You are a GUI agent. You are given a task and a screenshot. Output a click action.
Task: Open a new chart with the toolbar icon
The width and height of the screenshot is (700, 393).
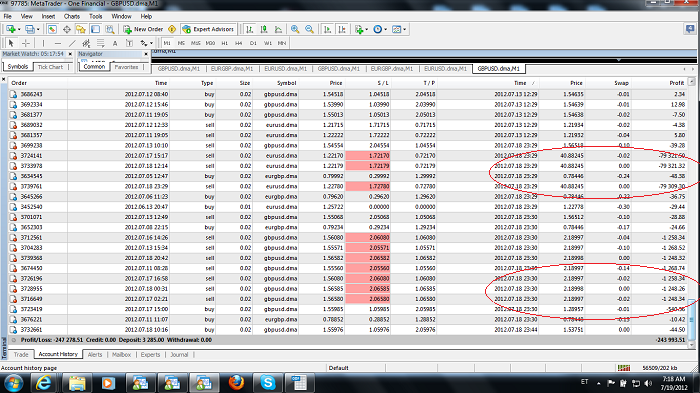pos(10,29)
